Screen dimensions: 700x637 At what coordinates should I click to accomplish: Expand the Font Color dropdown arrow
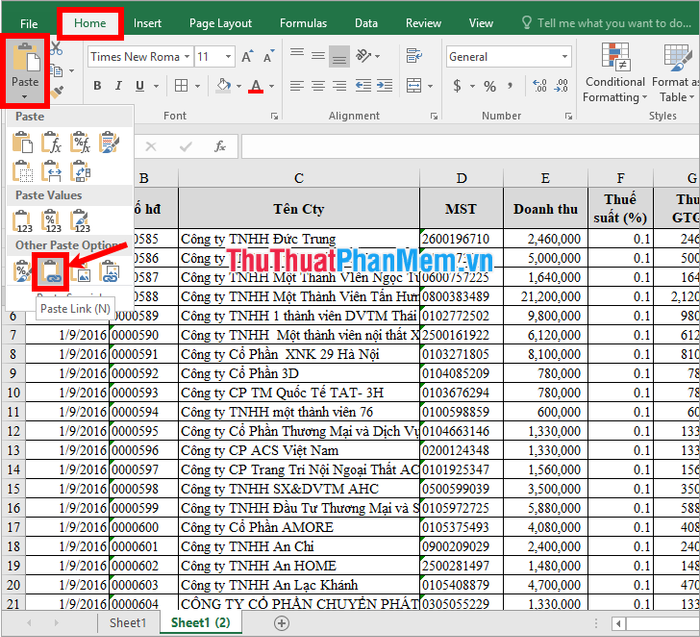tap(272, 86)
